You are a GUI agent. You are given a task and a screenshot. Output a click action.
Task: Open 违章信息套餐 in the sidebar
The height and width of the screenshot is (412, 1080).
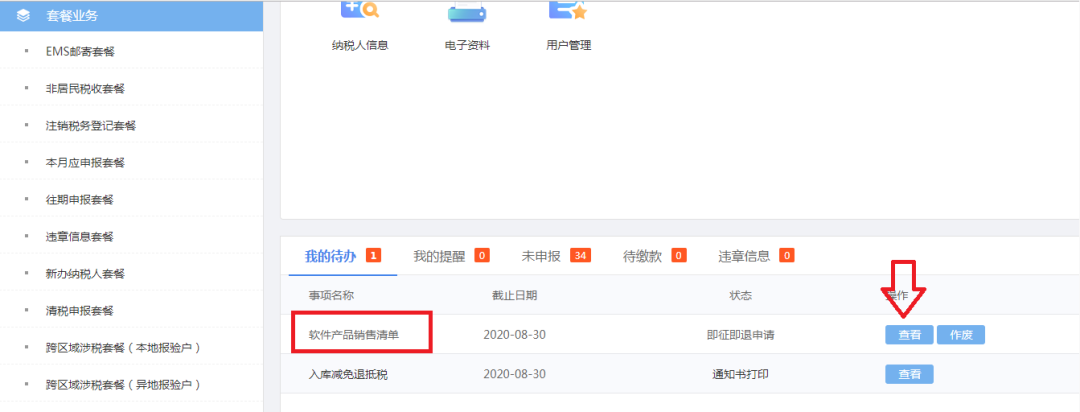point(80,237)
